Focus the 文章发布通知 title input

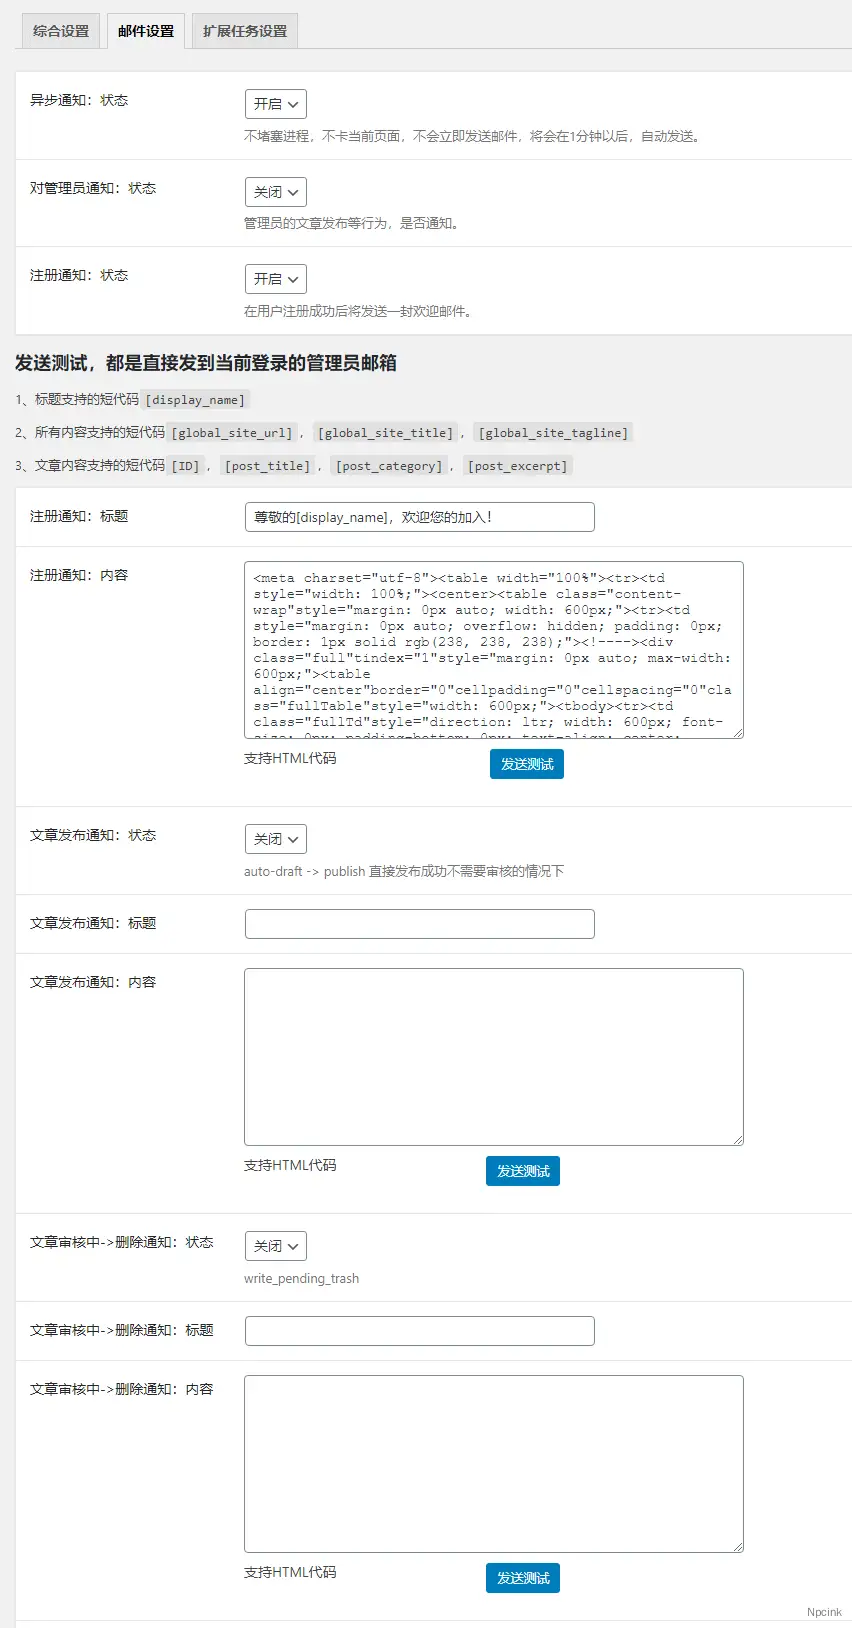pyautogui.click(x=419, y=924)
